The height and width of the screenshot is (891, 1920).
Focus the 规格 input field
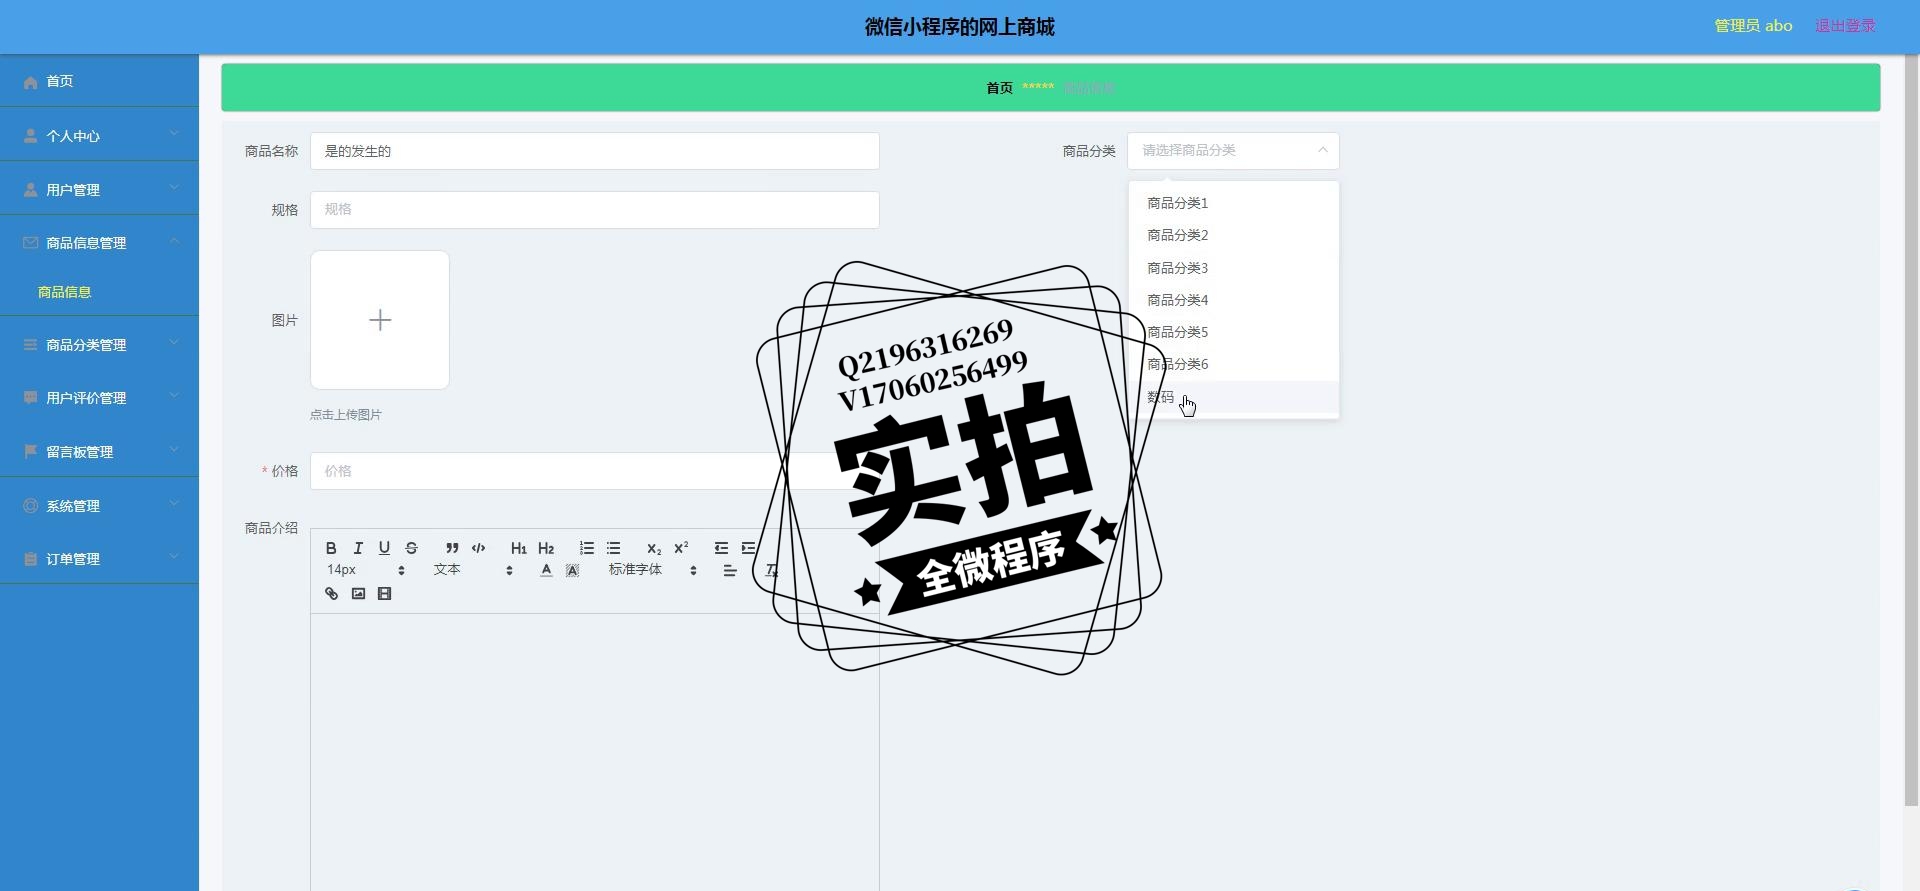click(595, 210)
